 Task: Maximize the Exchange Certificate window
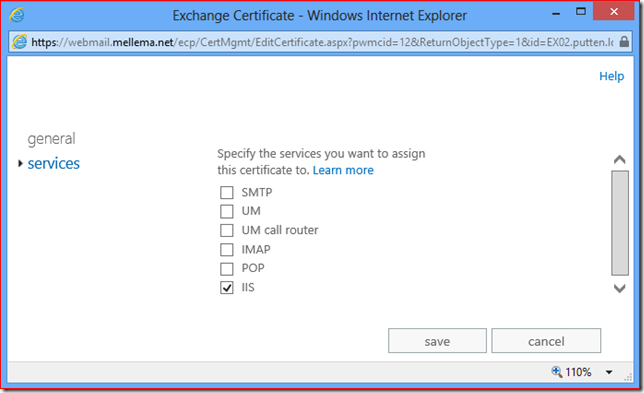(581, 12)
